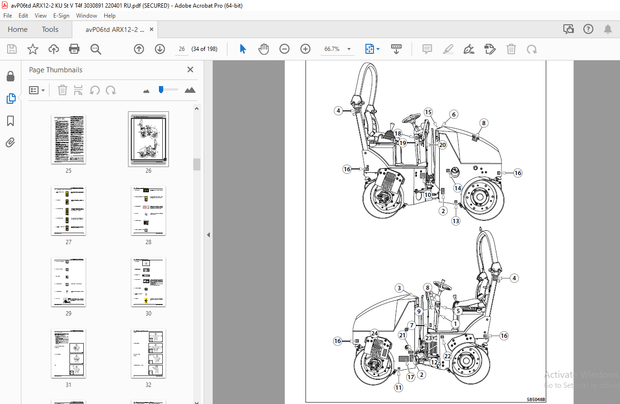Activate the Selection arrow tool

[x=242, y=48]
